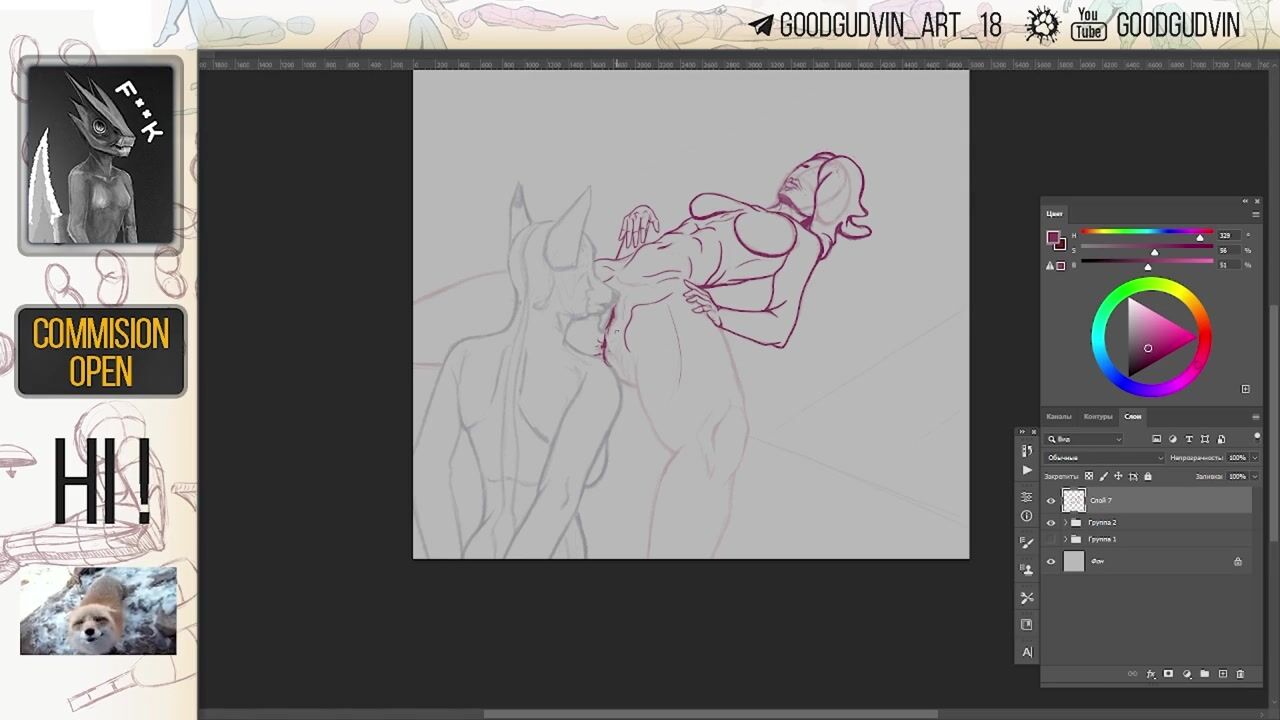Create a new group folder icon
This screenshot has height=720, width=1280.
click(x=1204, y=674)
